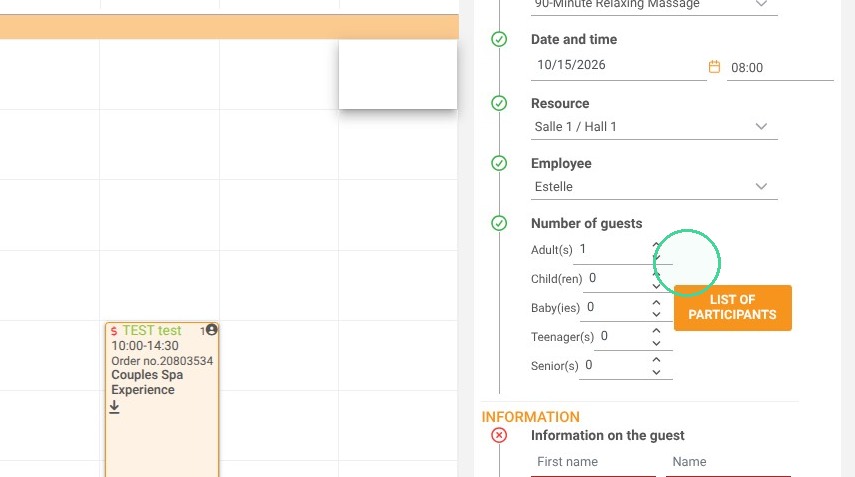855x477 pixels.
Task: Click green check beside Number of guests
Action: click(x=499, y=223)
